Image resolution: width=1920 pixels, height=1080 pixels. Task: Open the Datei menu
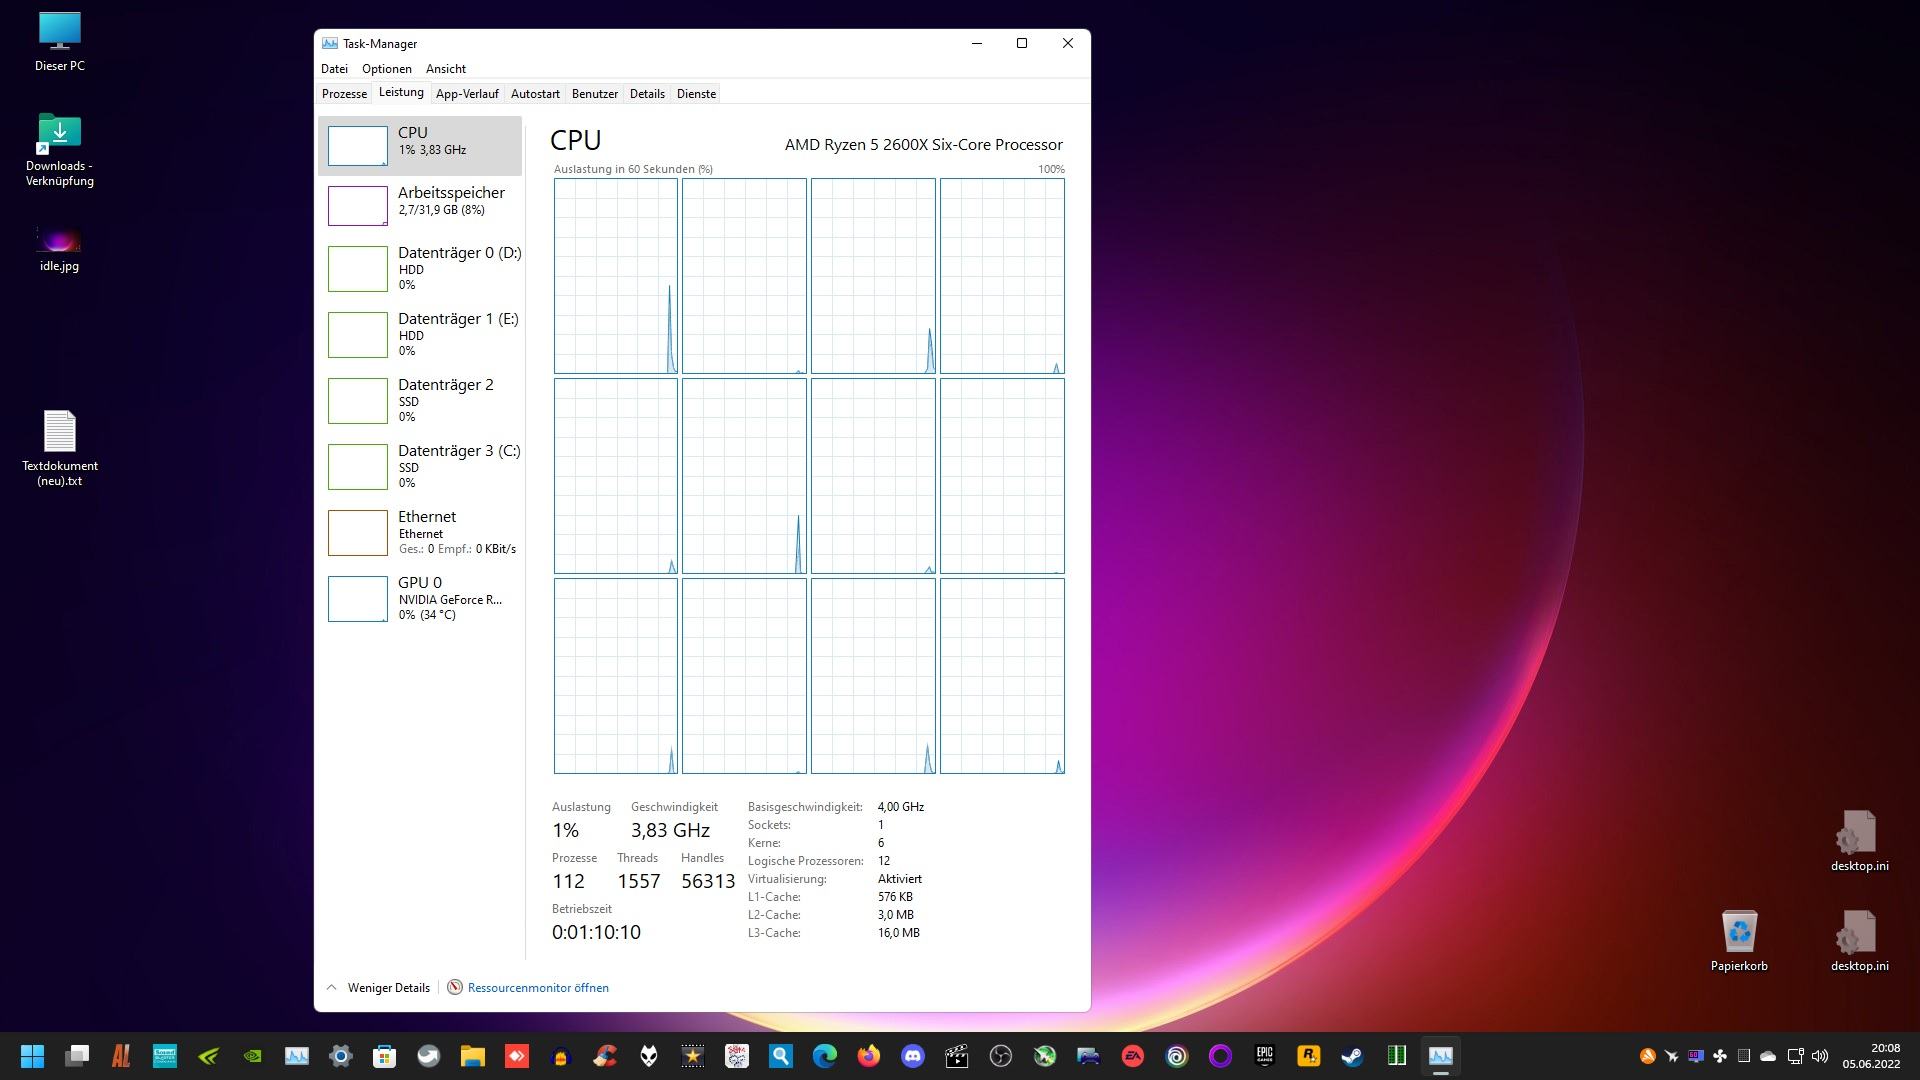click(x=334, y=69)
